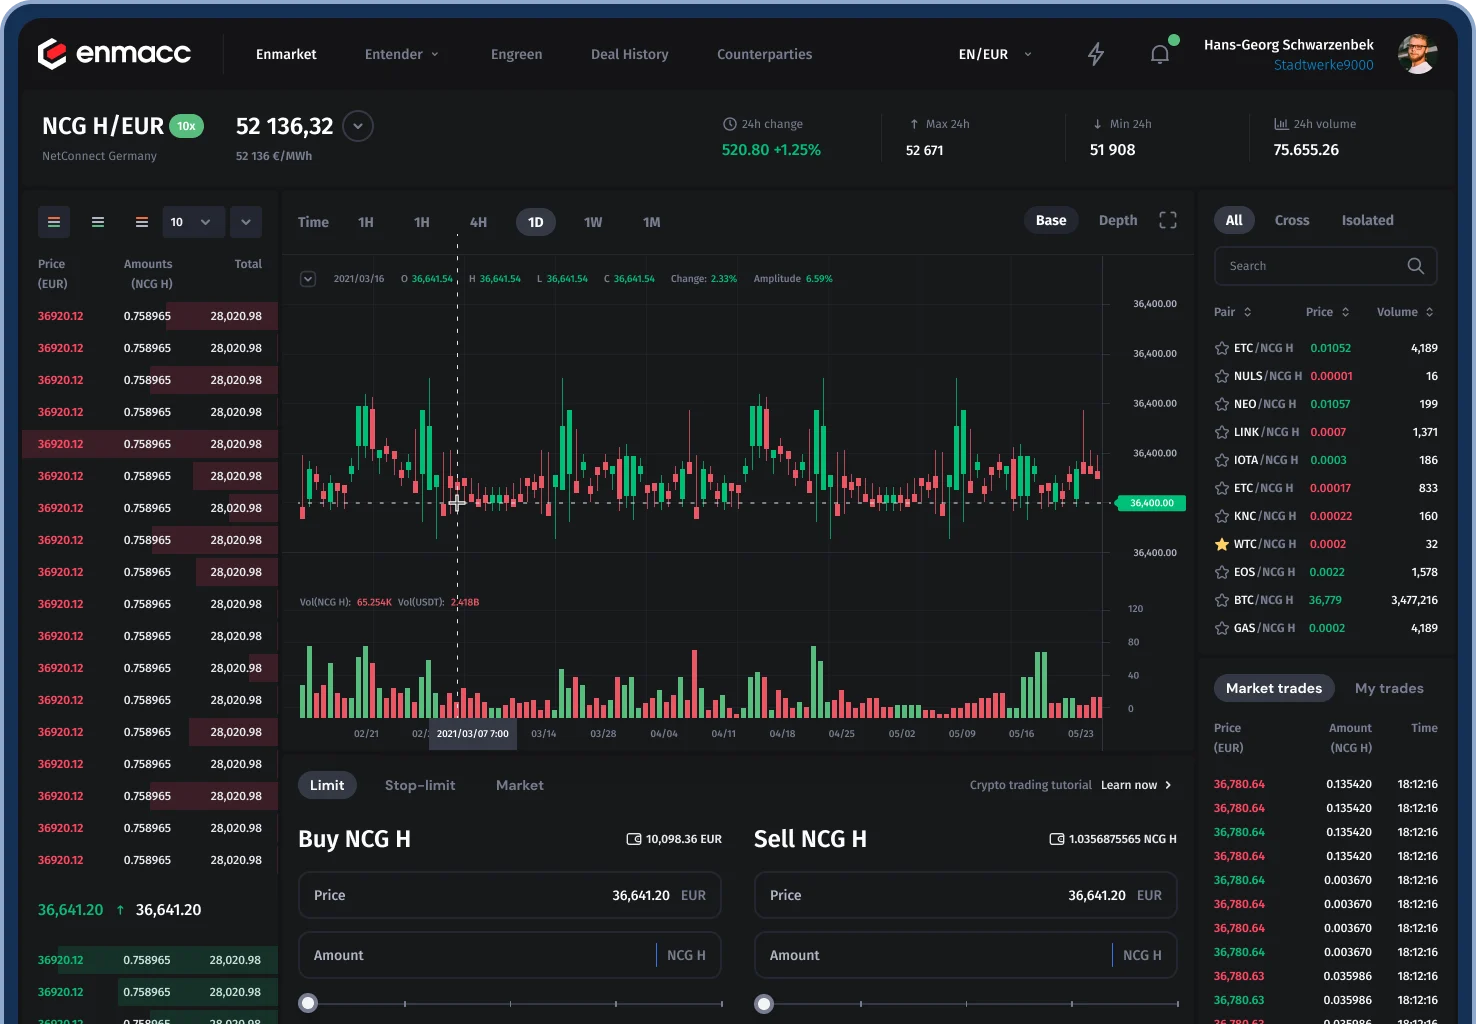Open the notifications bell
1476x1024 pixels.
(1160, 54)
